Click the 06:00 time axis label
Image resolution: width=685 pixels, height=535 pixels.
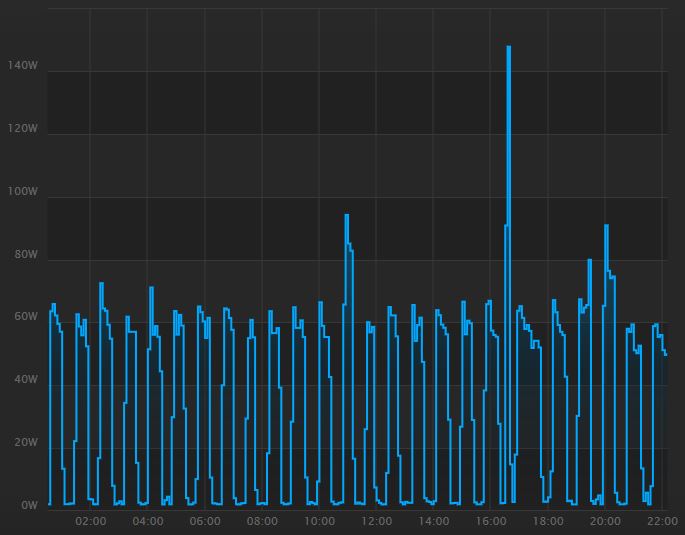[x=205, y=521]
